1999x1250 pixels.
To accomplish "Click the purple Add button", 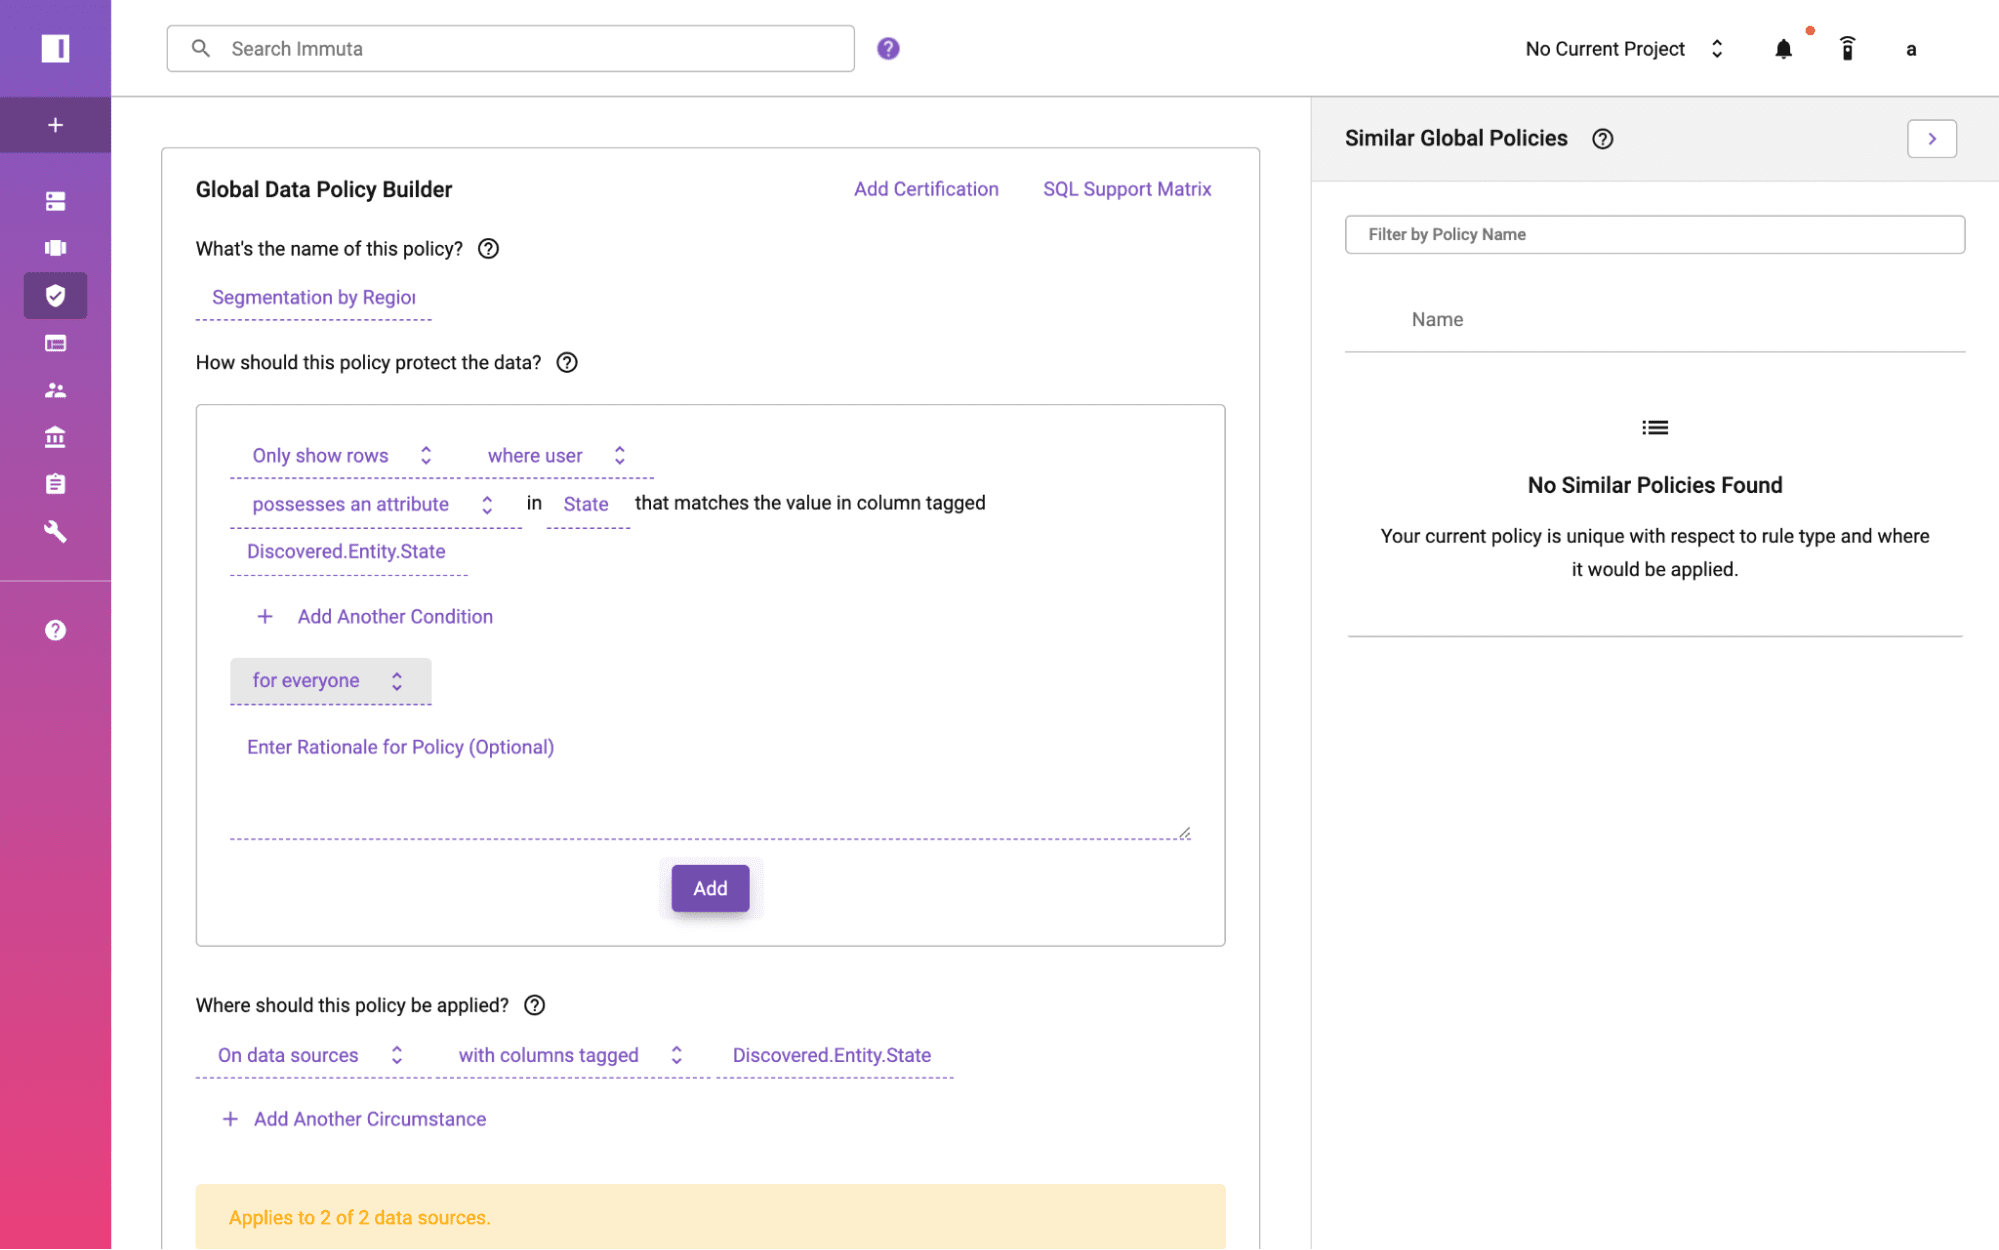I will 710,888.
